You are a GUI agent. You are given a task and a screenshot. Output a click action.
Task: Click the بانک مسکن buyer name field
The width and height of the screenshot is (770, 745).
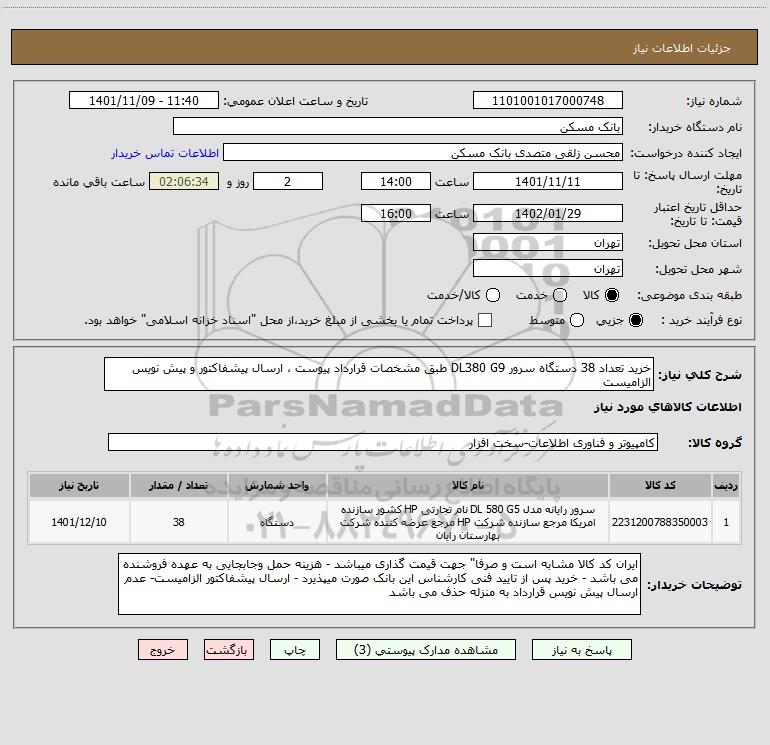tap(398, 126)
